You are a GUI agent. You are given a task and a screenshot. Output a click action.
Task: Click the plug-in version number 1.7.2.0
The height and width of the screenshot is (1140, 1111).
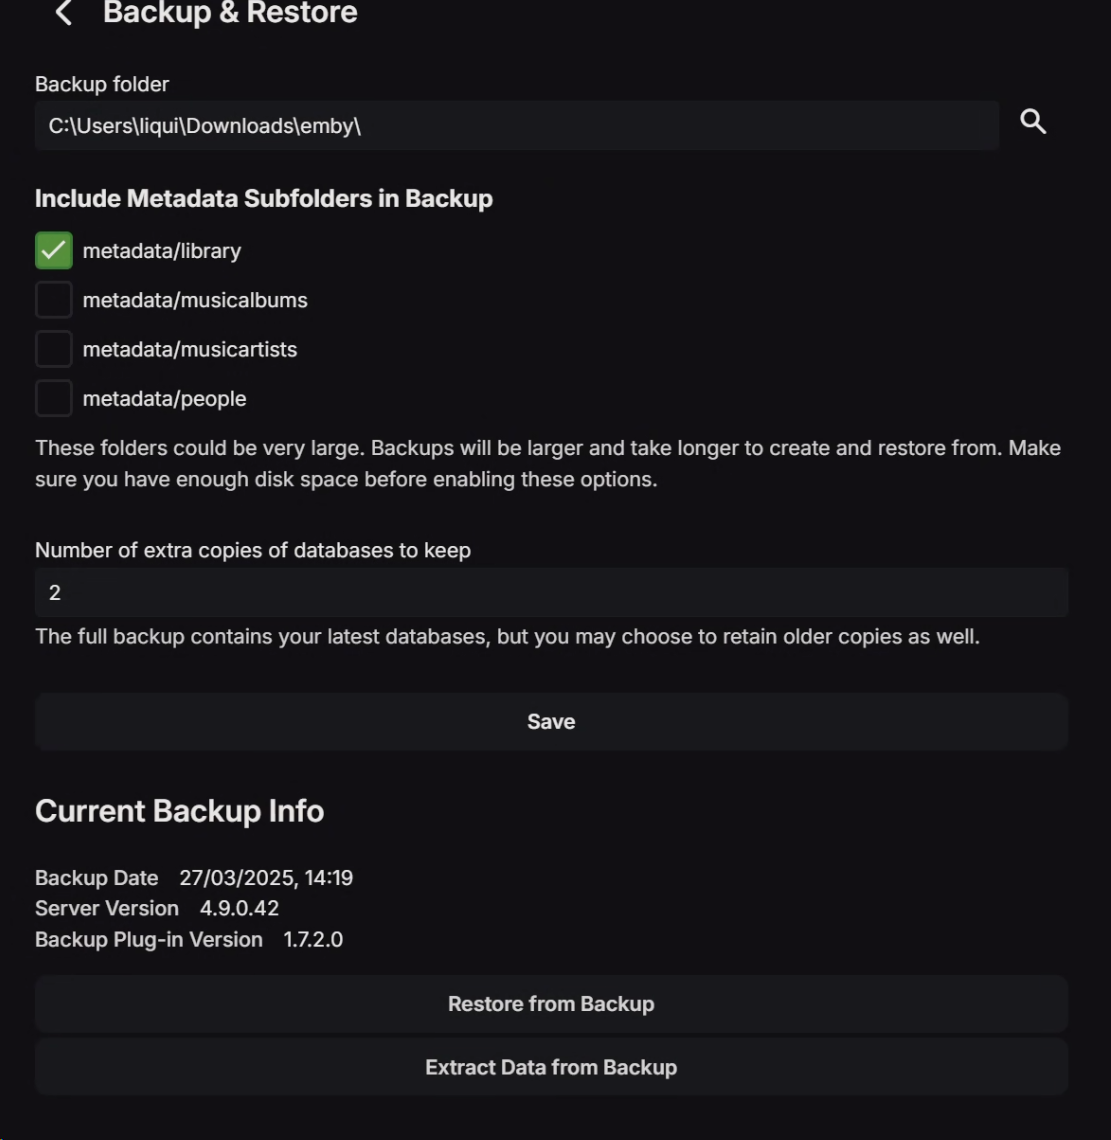[313, 940]
